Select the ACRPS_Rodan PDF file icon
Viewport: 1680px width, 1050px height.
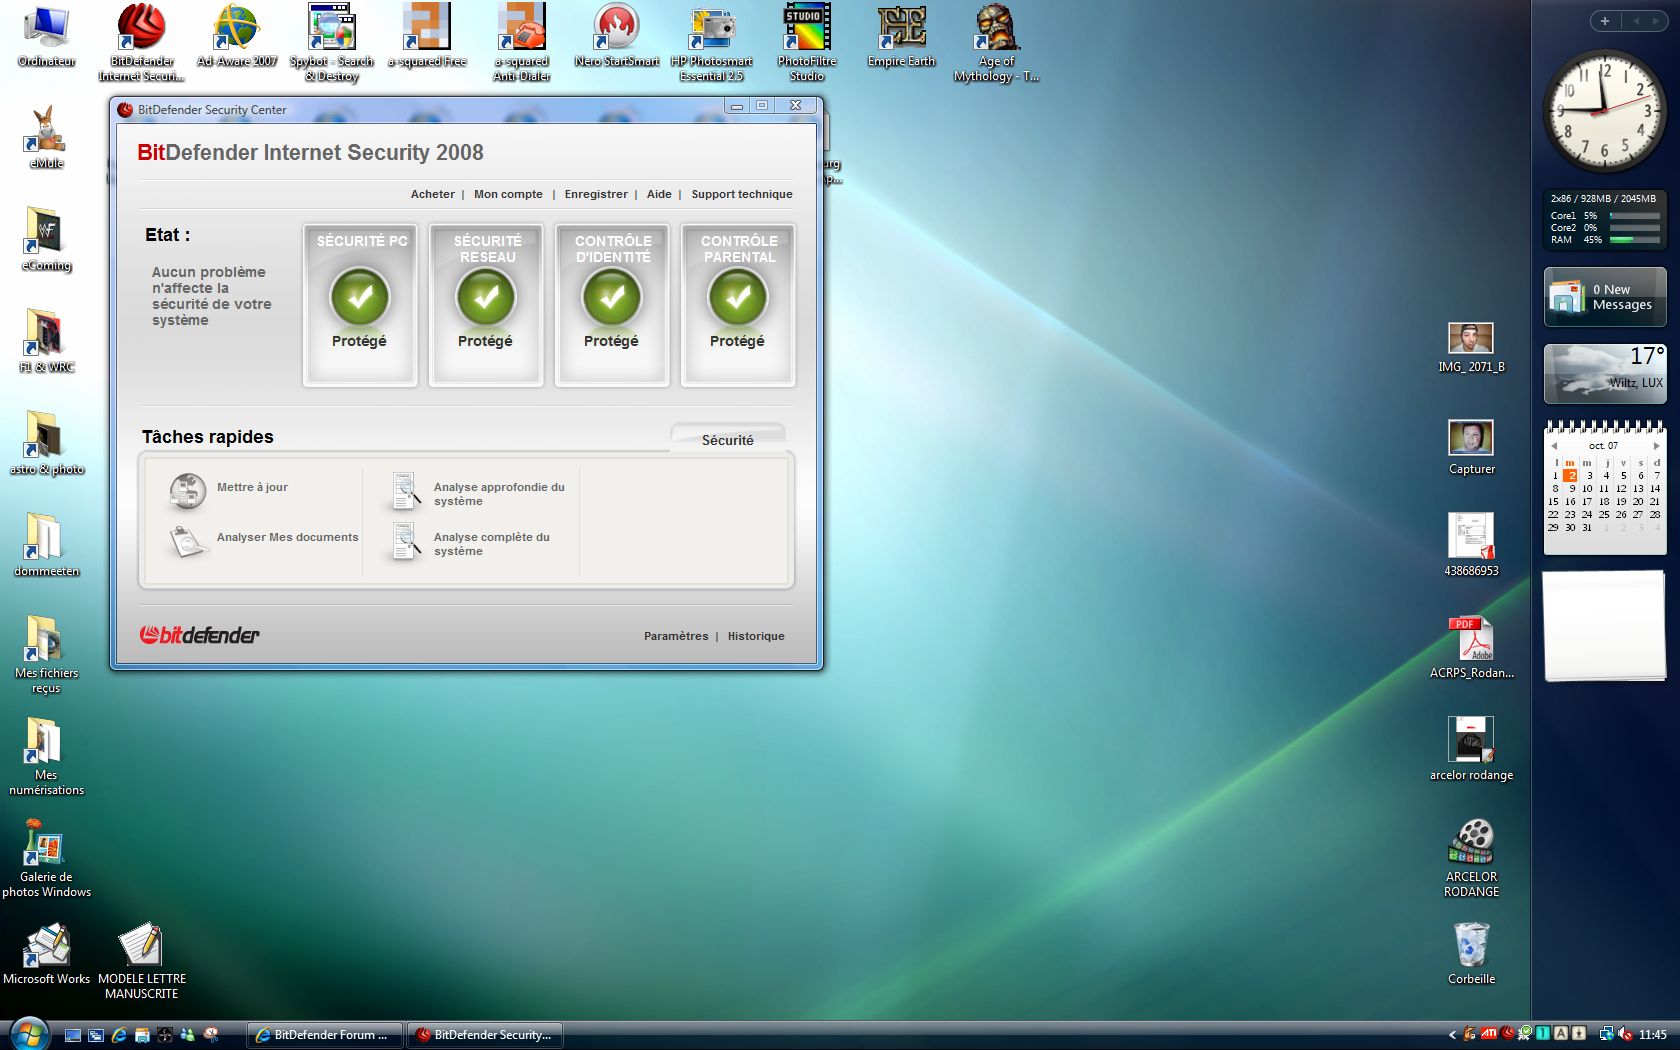[x=1472, y=647]
